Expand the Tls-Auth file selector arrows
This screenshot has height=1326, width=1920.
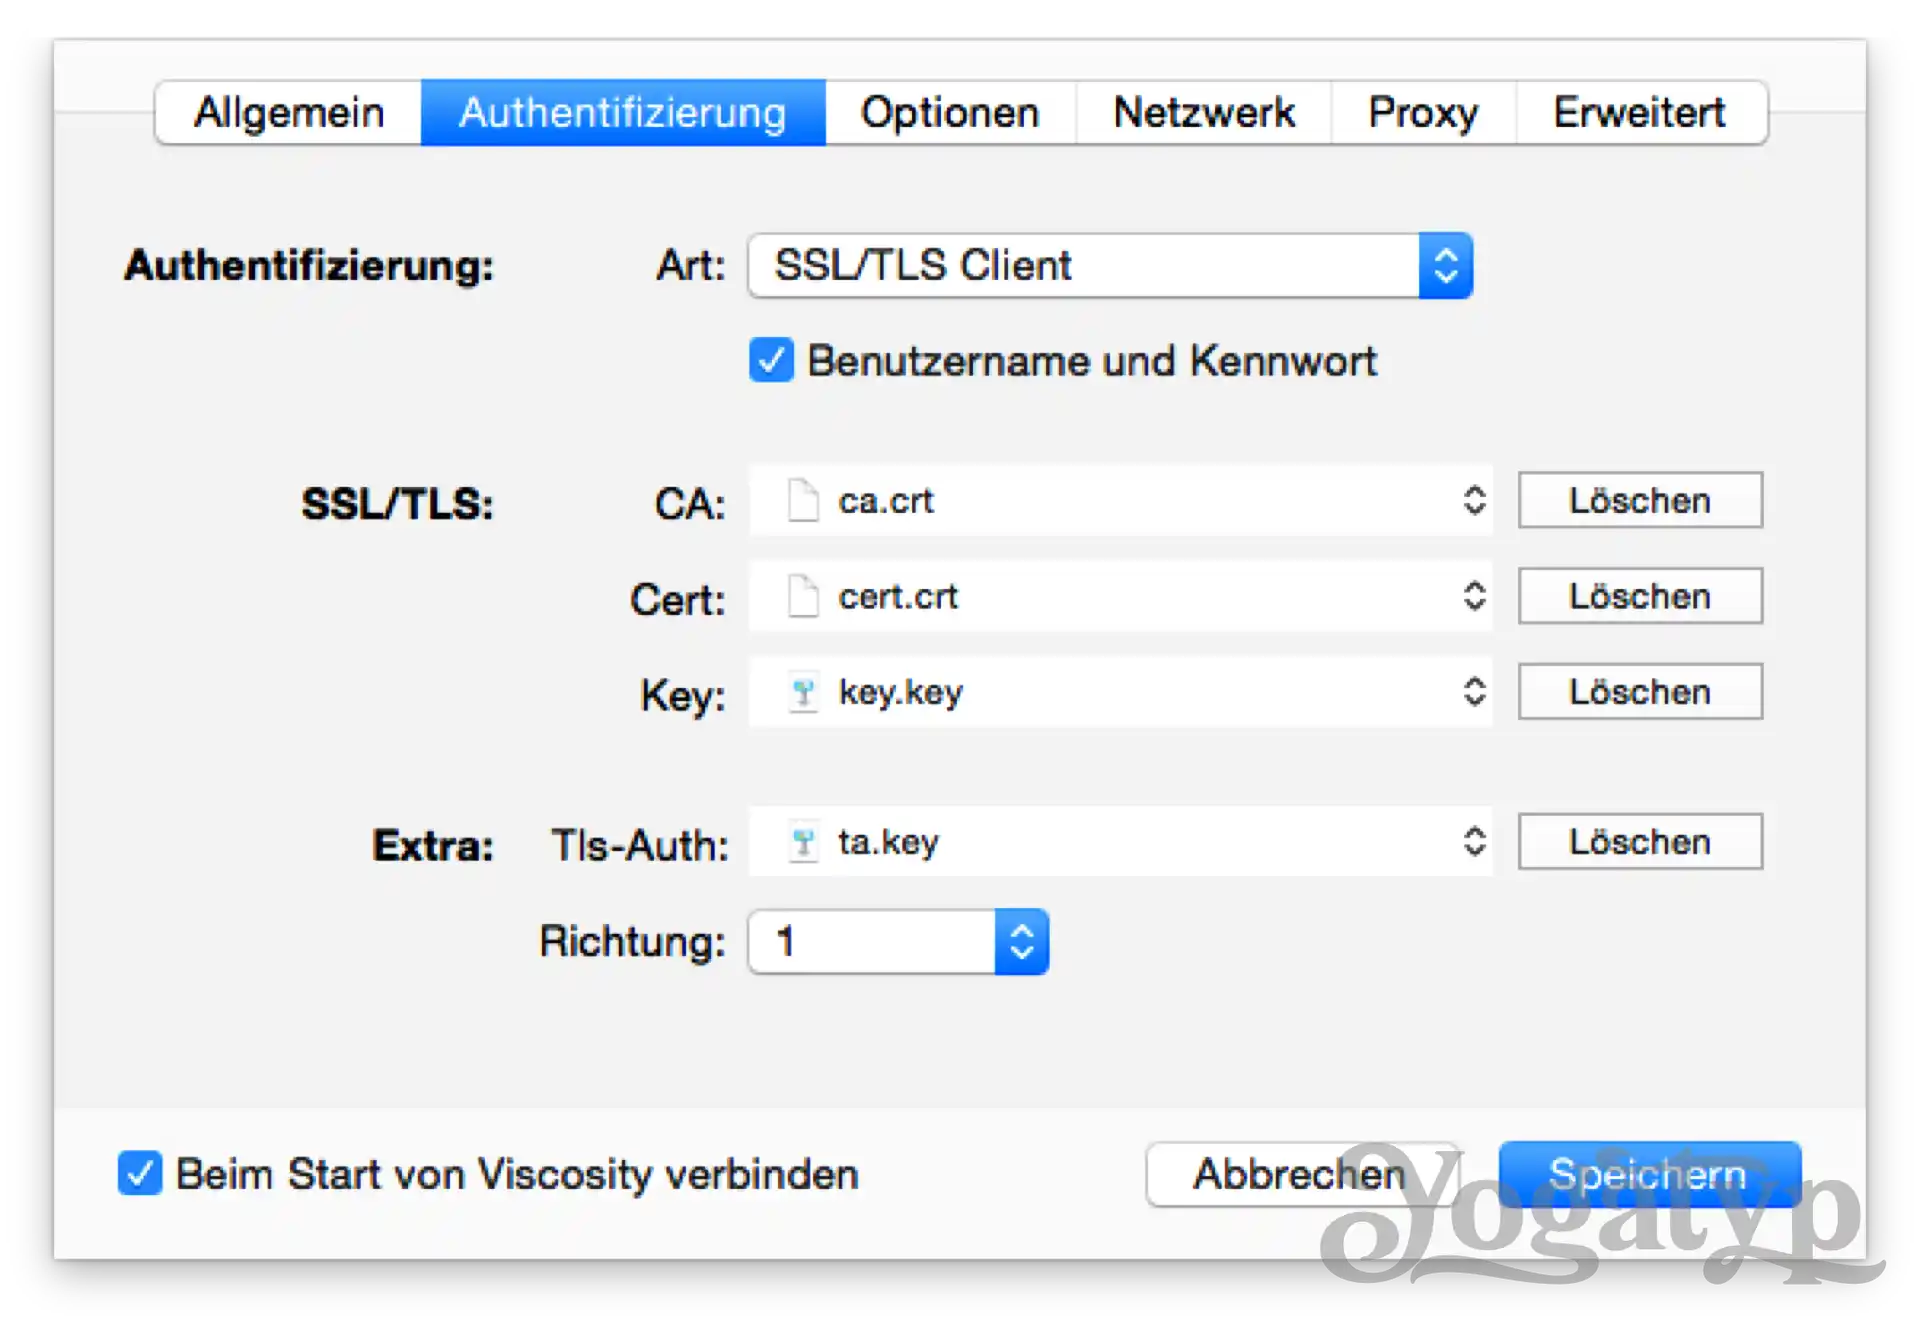[1474, 842]
